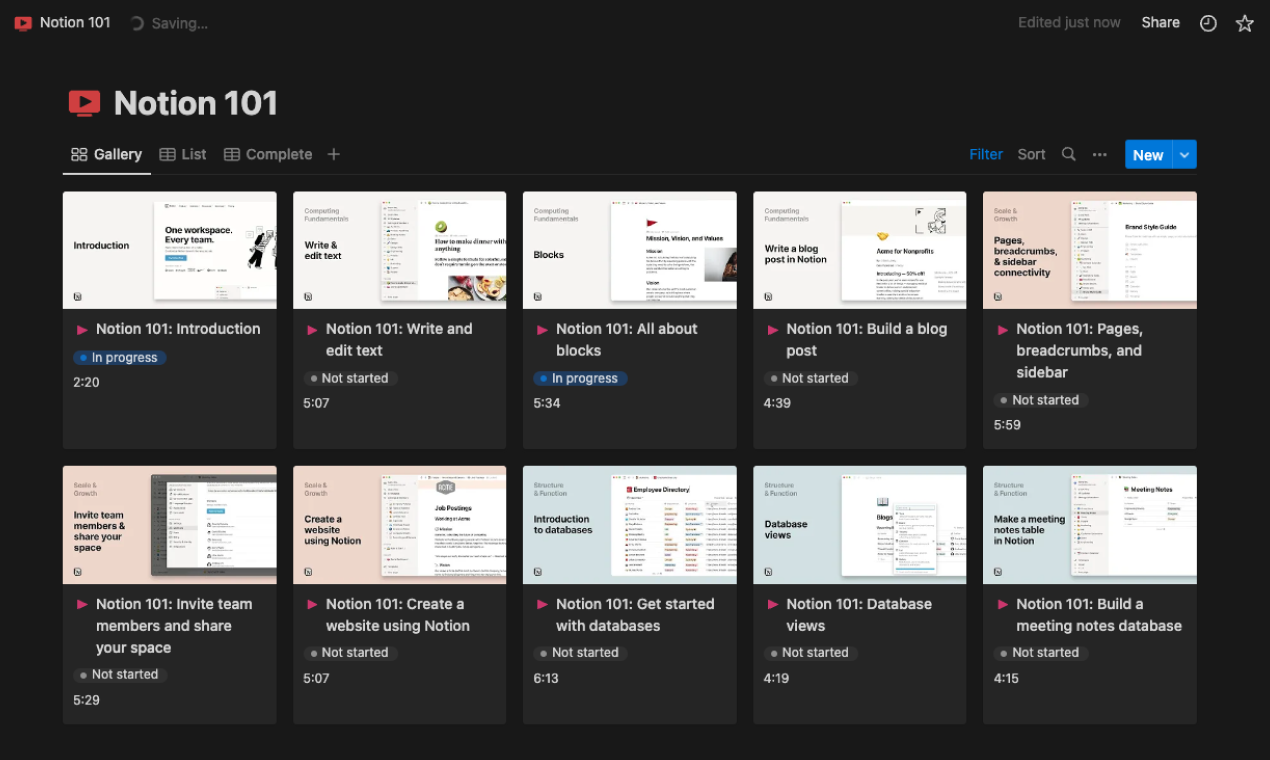Viewport: 1270px width, 760px height.
Task: Click the 4:15 duration value
Action: click(1006, 678)
